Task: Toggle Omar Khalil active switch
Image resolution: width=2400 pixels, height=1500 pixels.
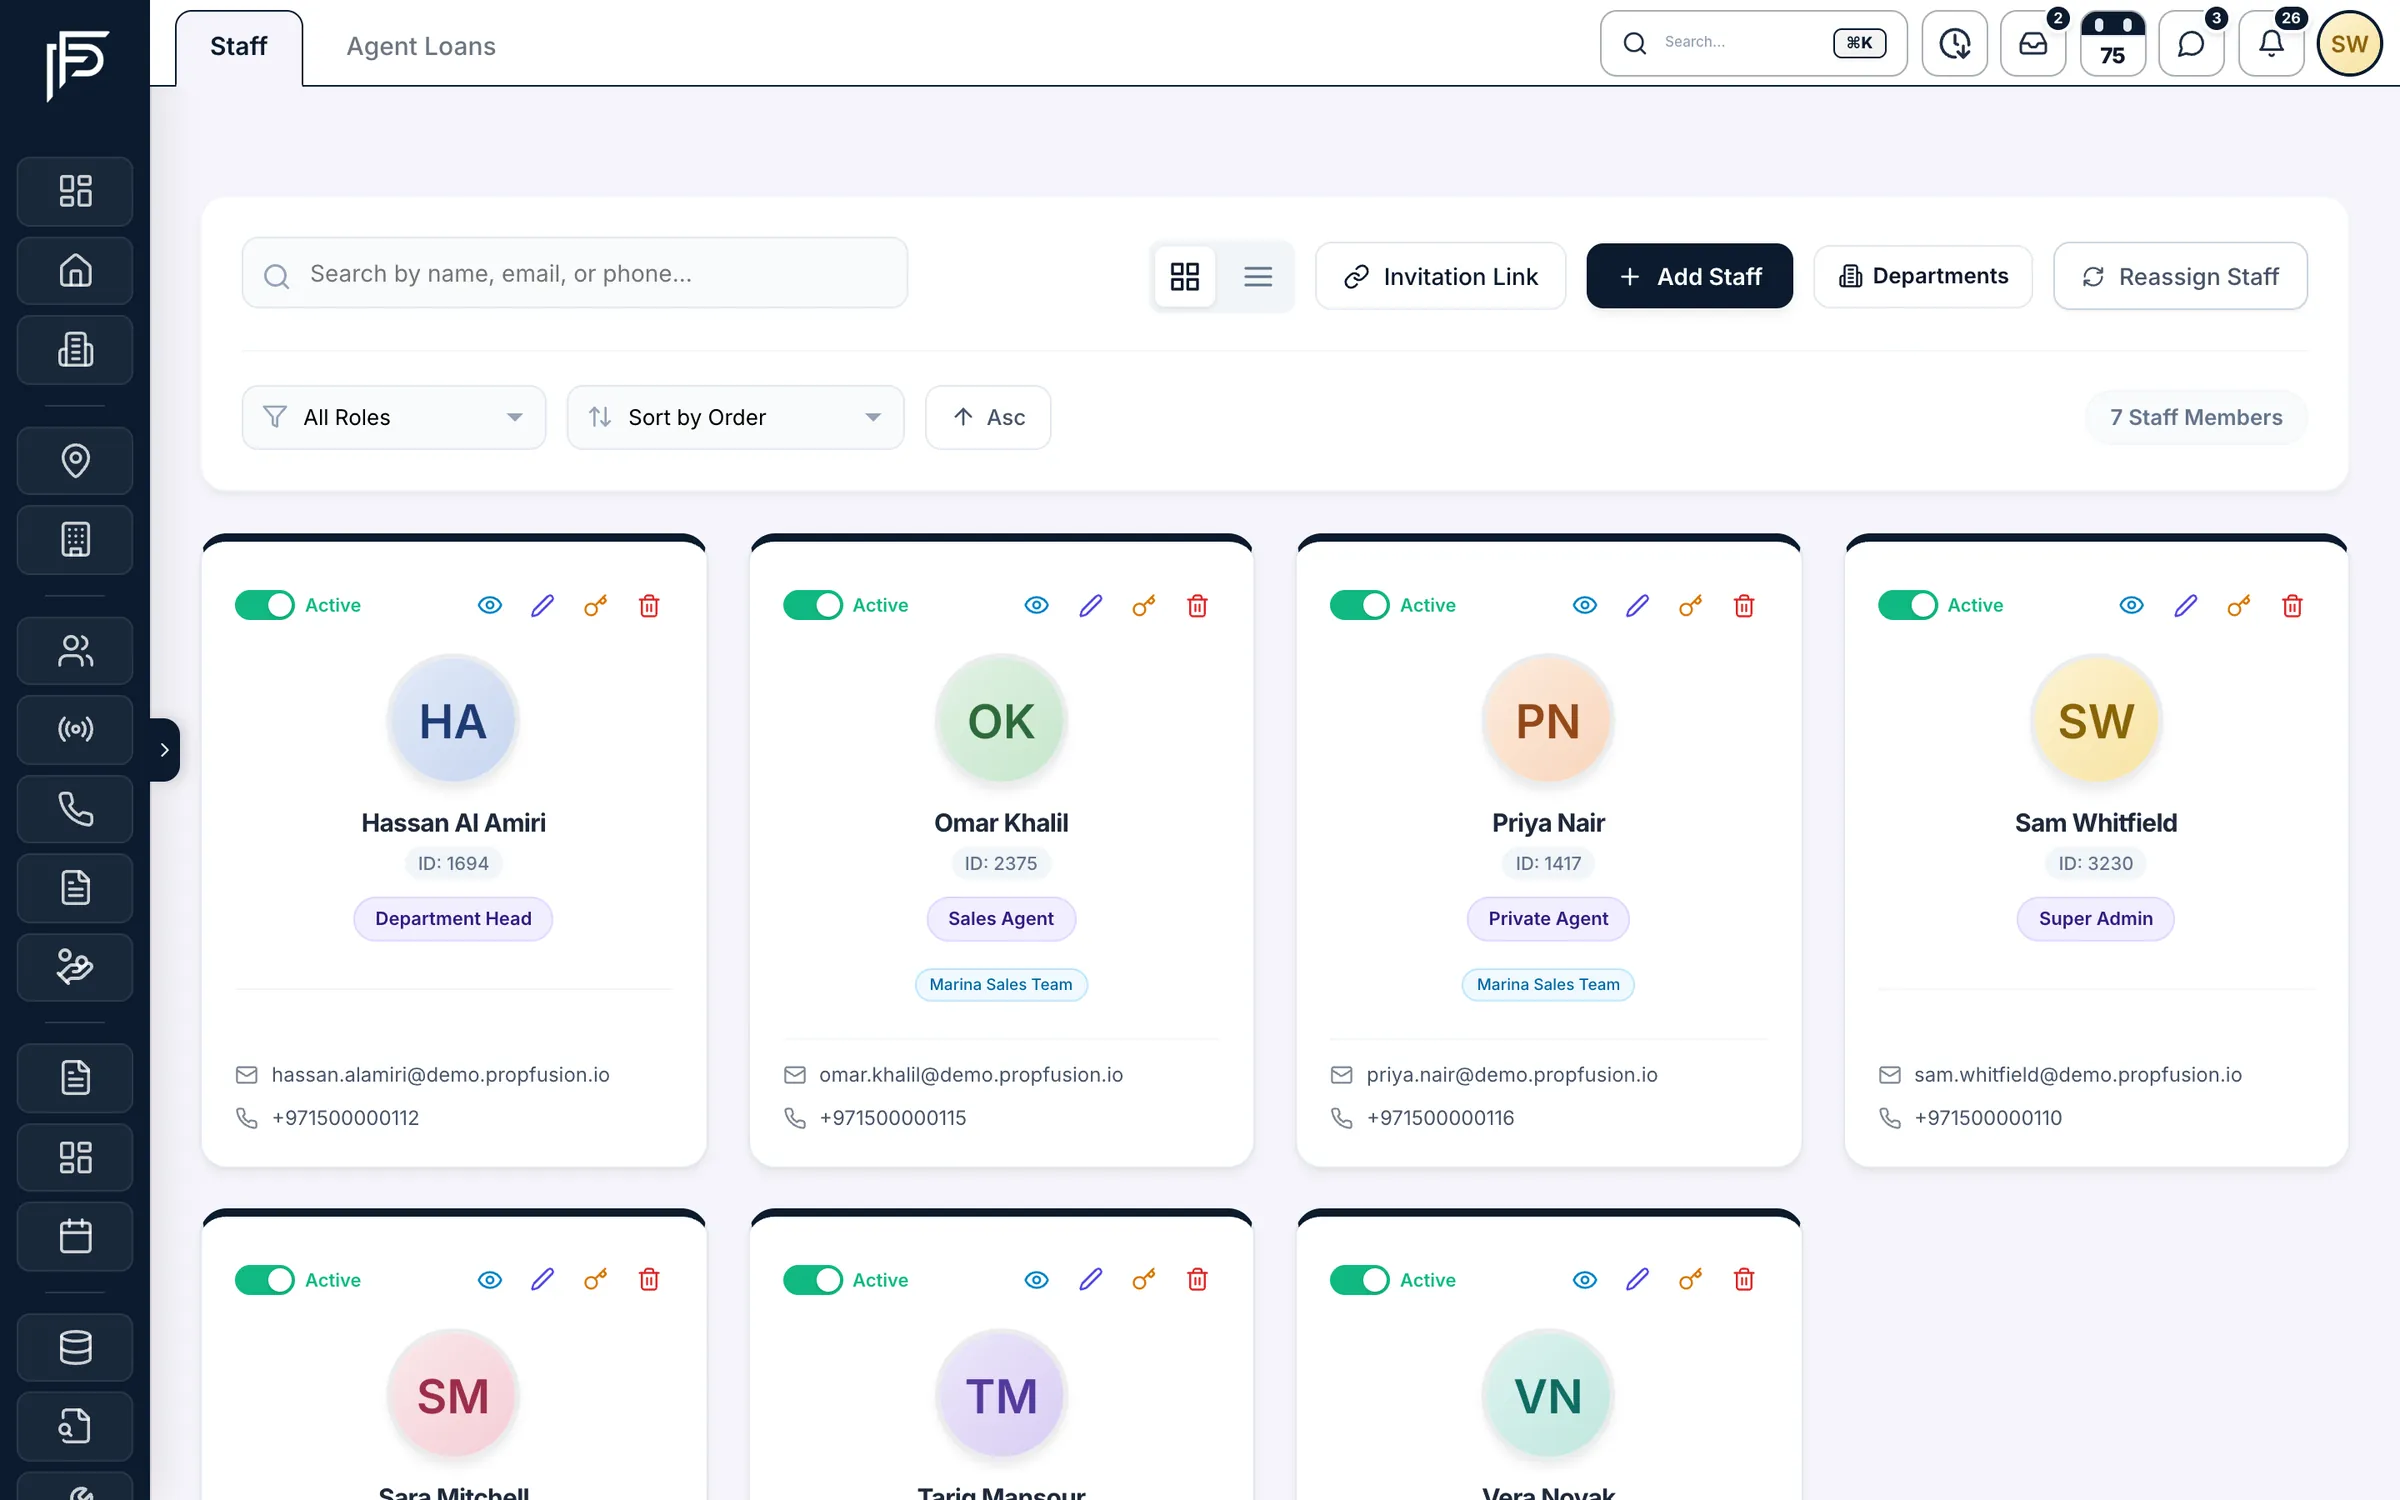Action: pos(813,605)
